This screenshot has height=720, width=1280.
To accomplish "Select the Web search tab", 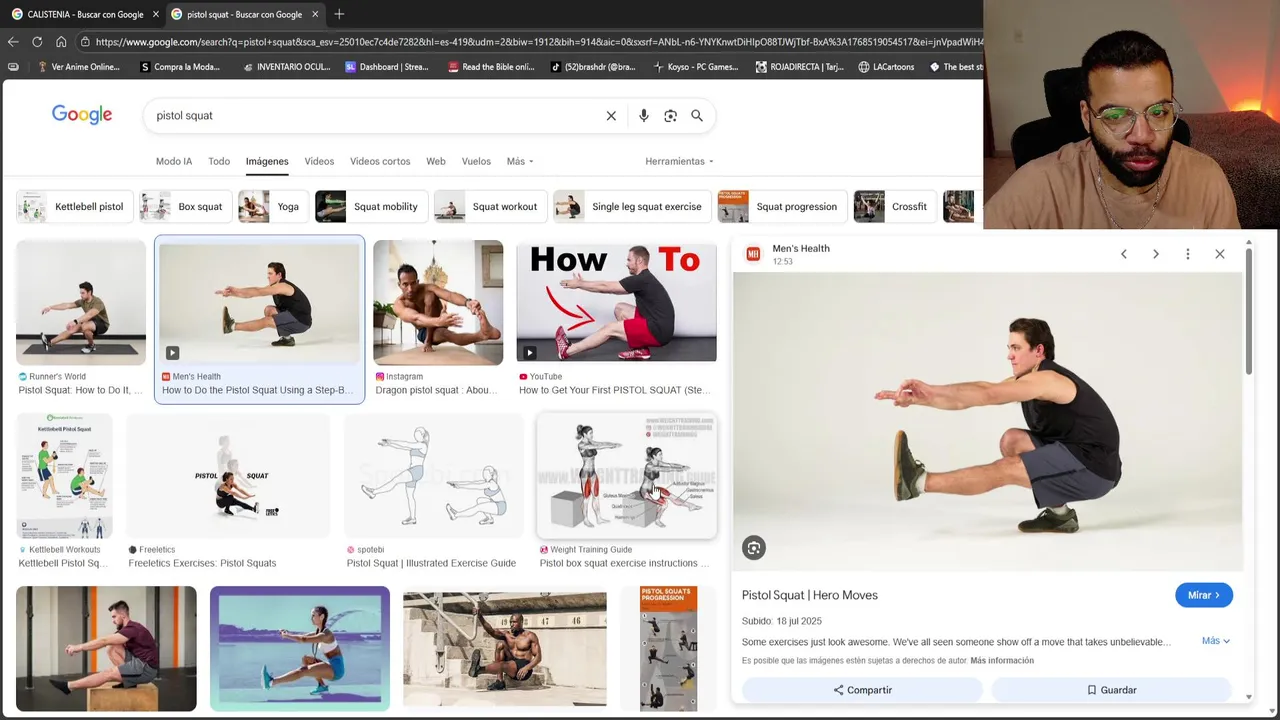I will [x=436, y=161].
